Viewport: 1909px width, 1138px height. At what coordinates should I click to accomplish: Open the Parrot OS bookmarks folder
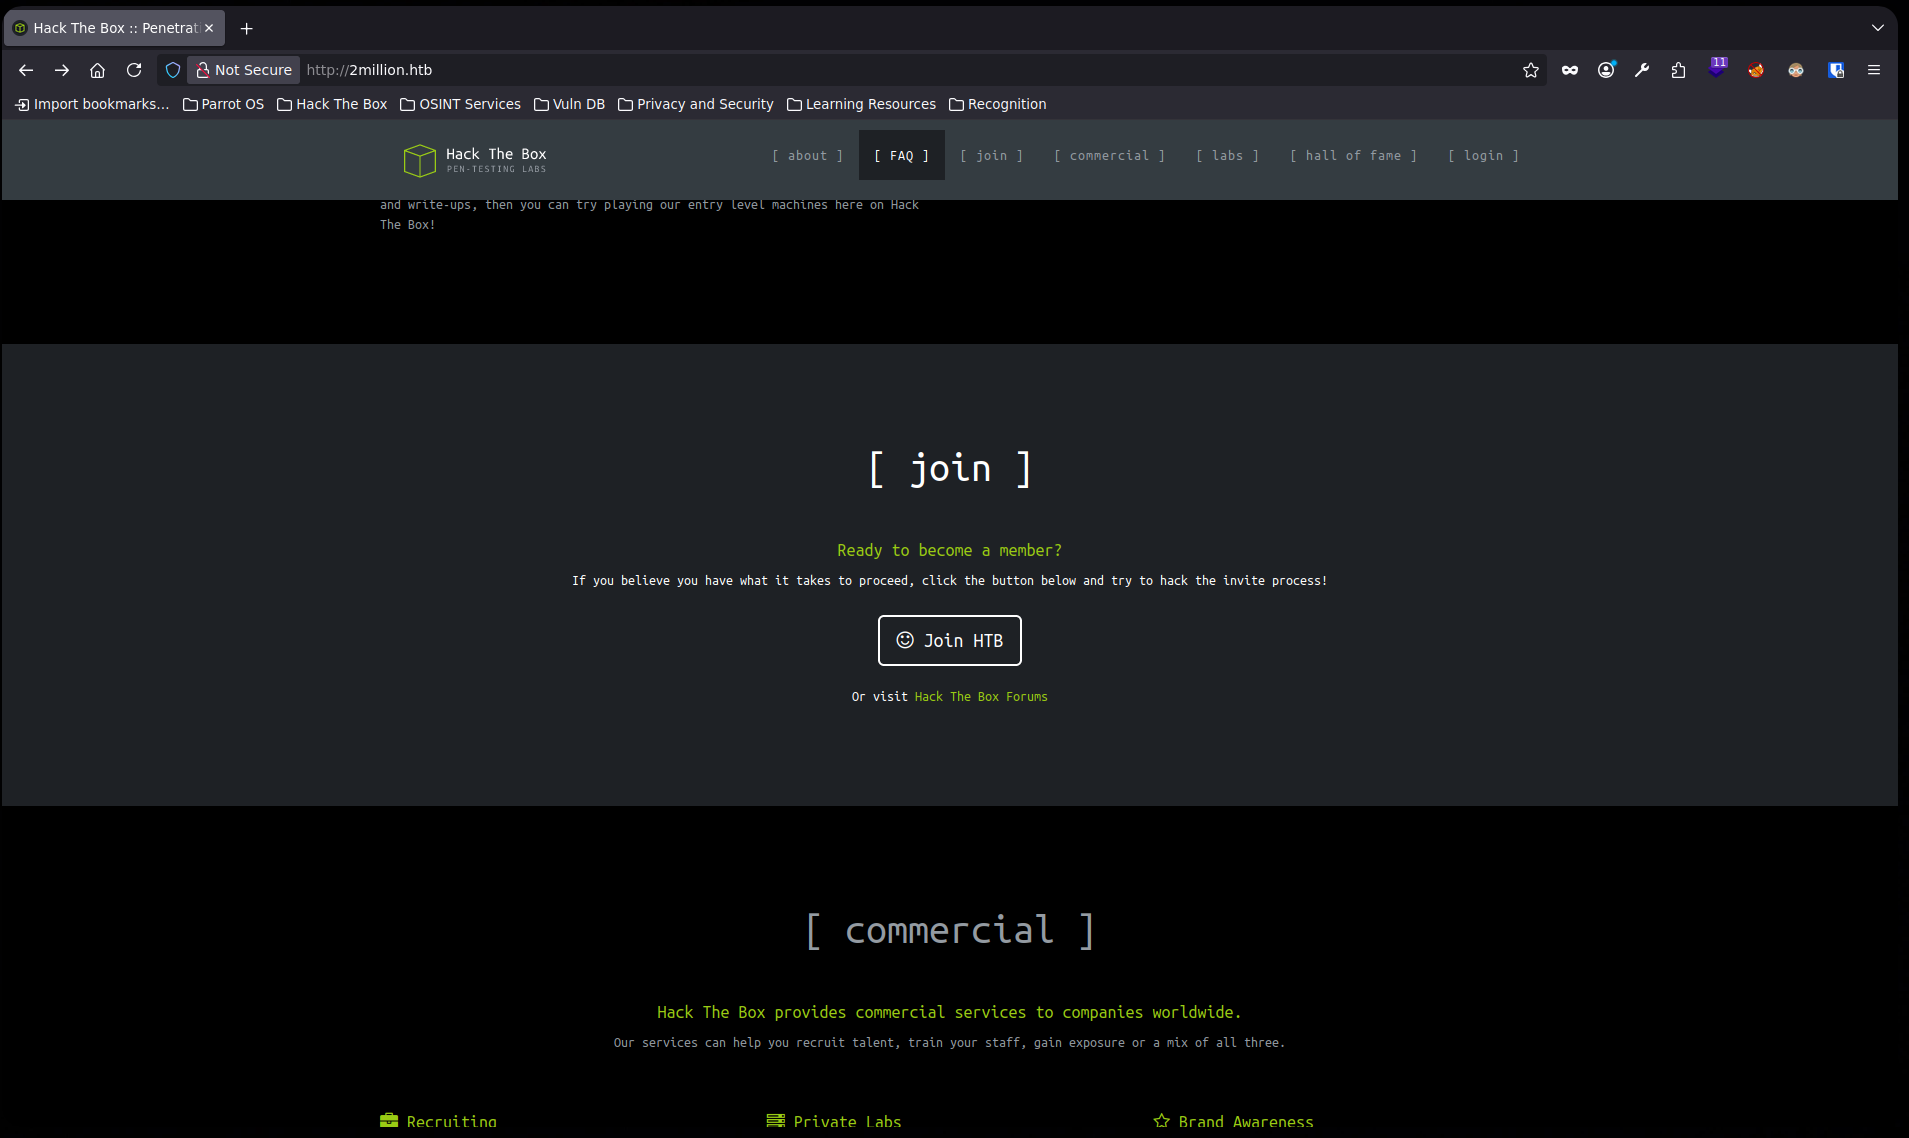pos(224,104)
